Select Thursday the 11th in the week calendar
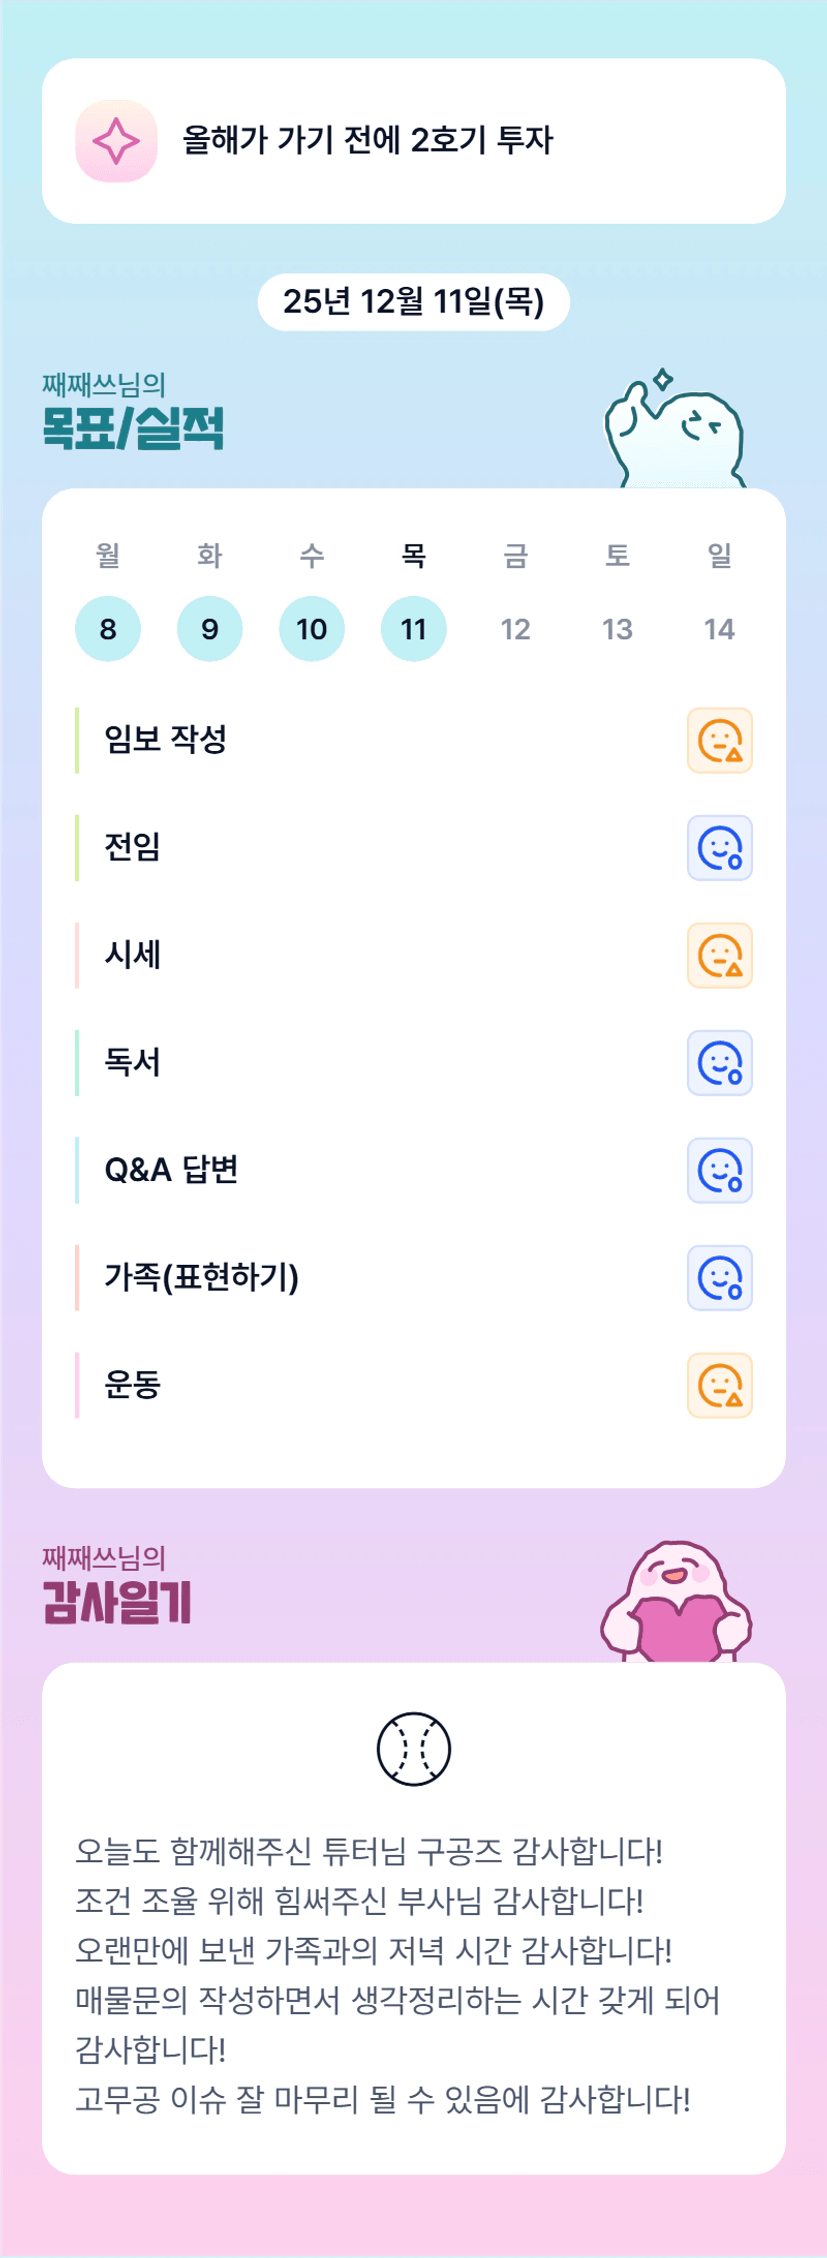Viewport: 827px width, 2258px height. pos(413,629)
